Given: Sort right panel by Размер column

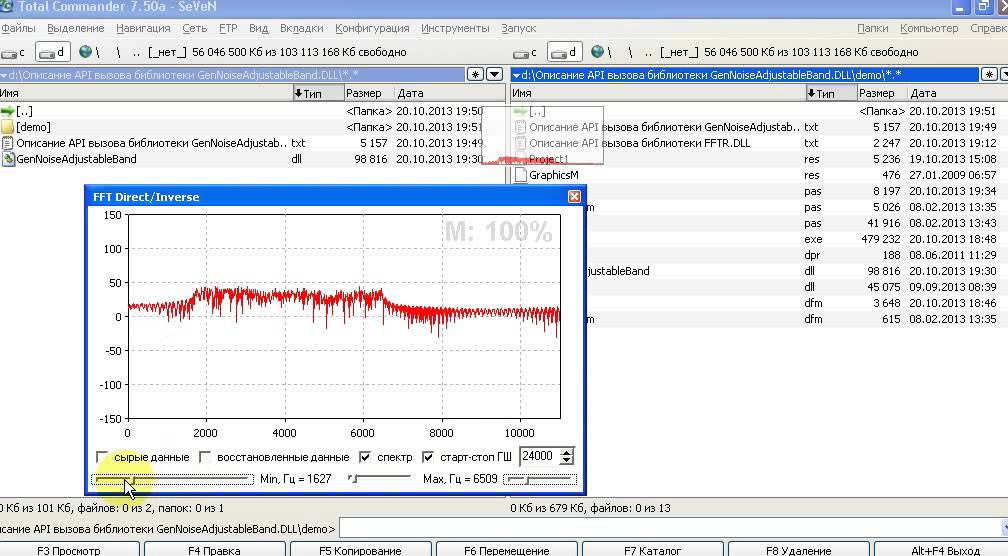Looking at the screenshot, I should click(x=883, y=93).
